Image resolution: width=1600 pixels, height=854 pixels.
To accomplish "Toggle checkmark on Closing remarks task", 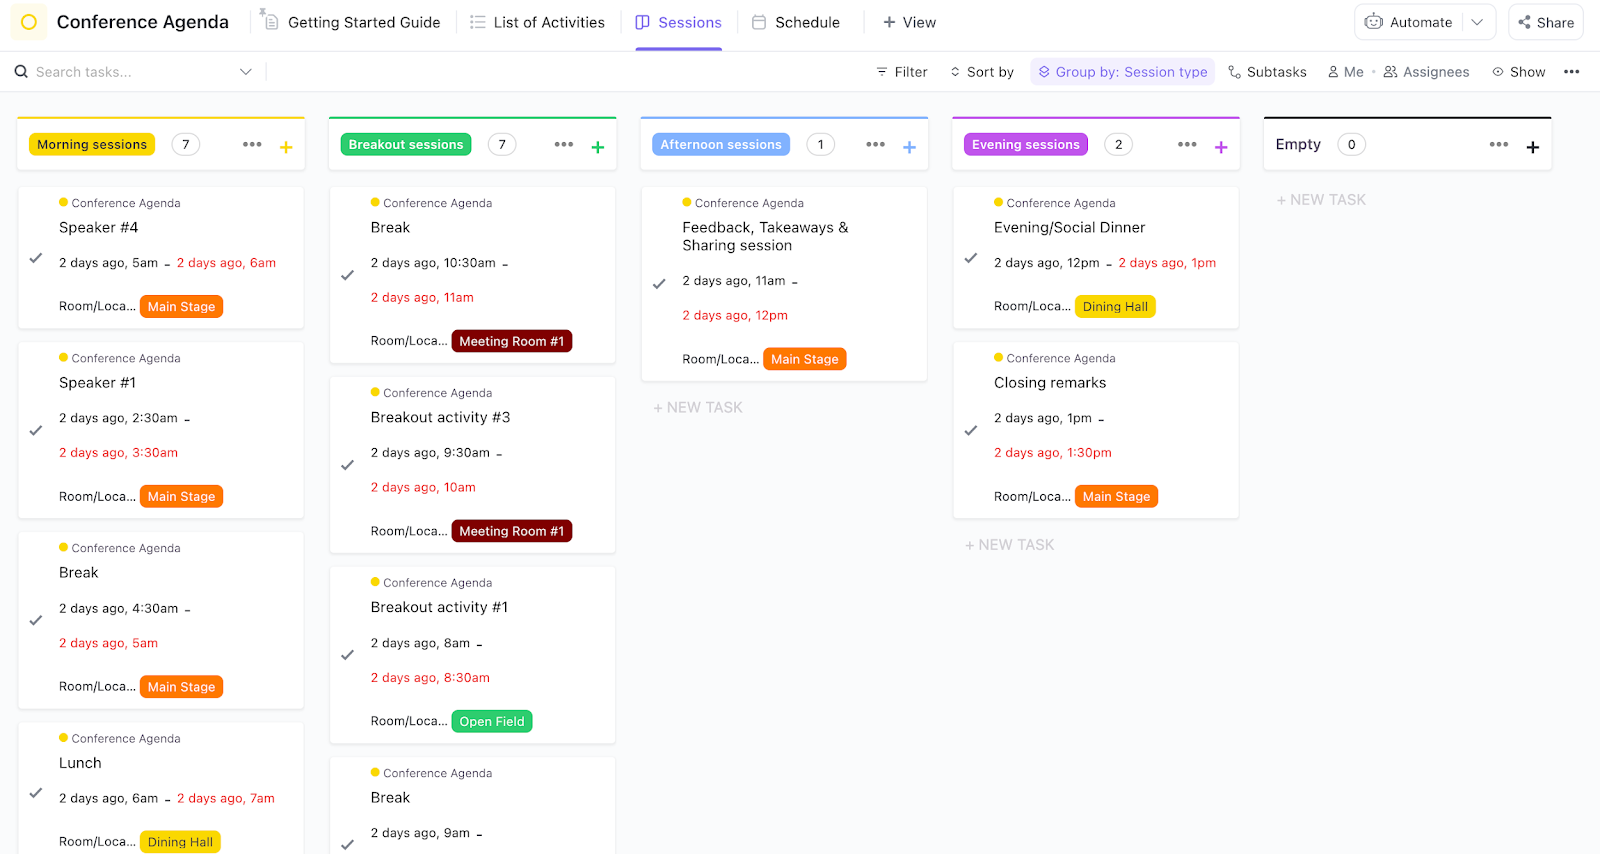I will tap(971, 431).
